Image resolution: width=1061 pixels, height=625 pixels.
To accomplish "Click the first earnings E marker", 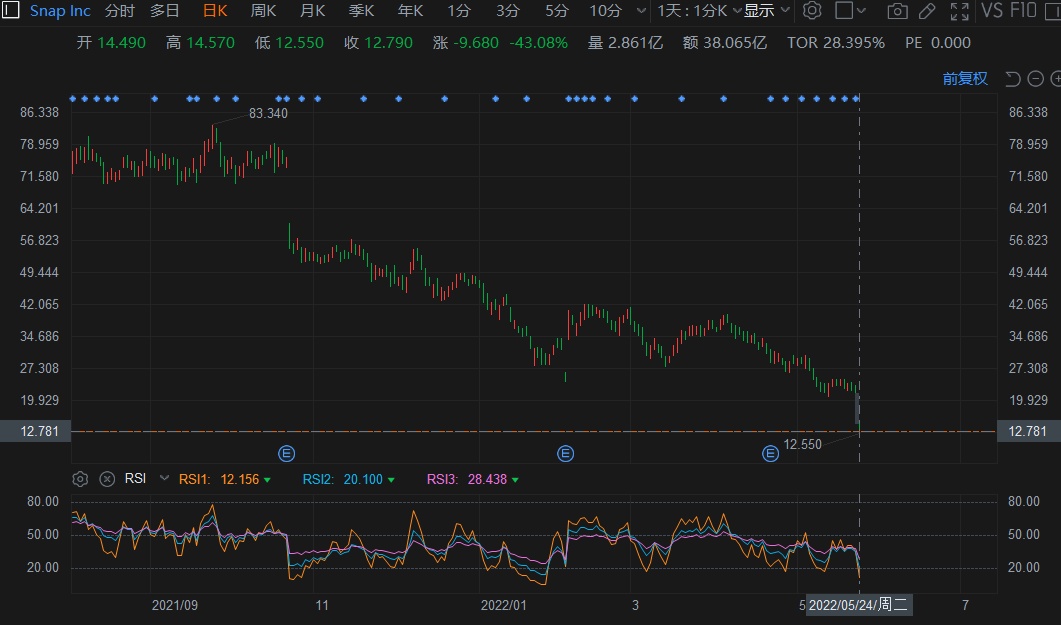I will pyautogui.click(x=286, y=454).
